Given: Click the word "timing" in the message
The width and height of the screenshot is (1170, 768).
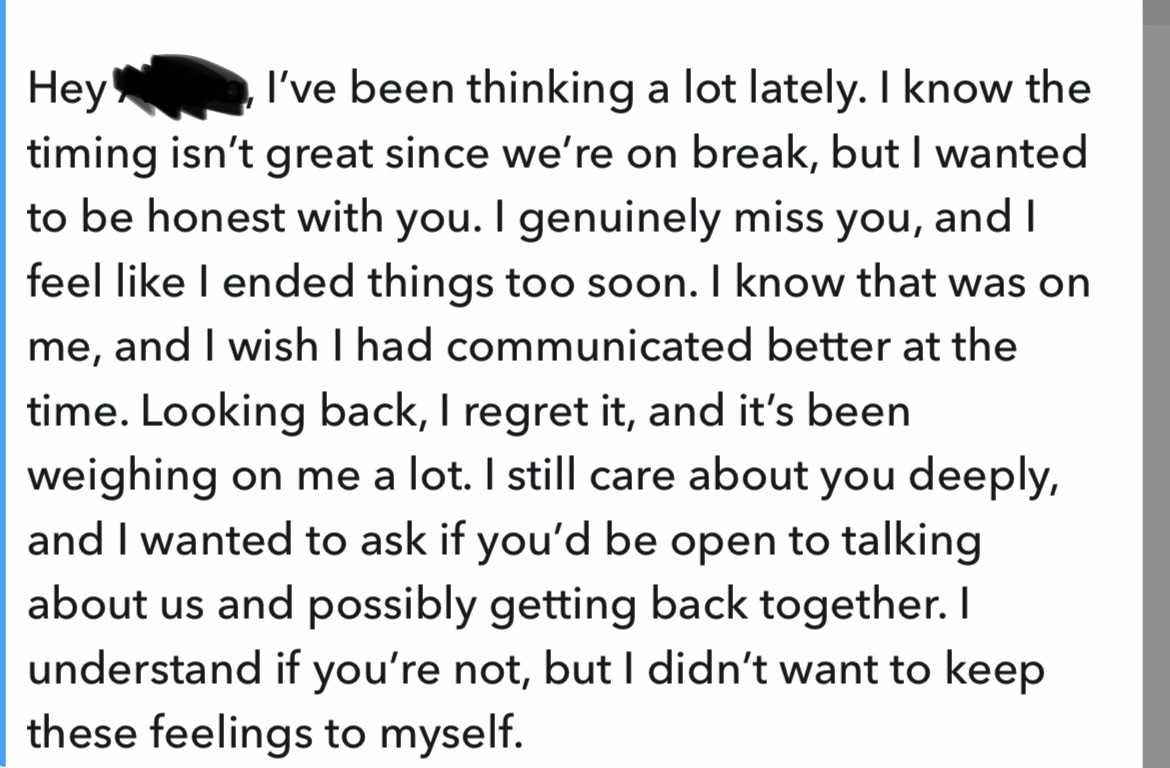Looking at the screenshot, I should pyautogui.click(x=91, y=154).
